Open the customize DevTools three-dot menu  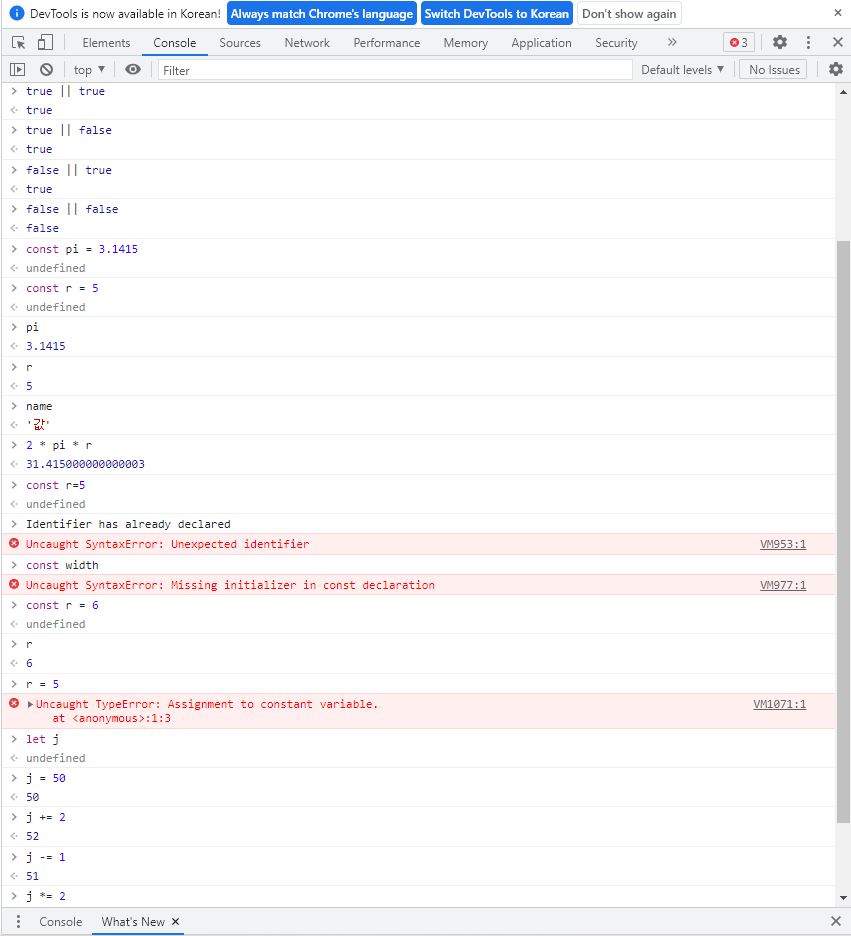[x=808, y=42]
